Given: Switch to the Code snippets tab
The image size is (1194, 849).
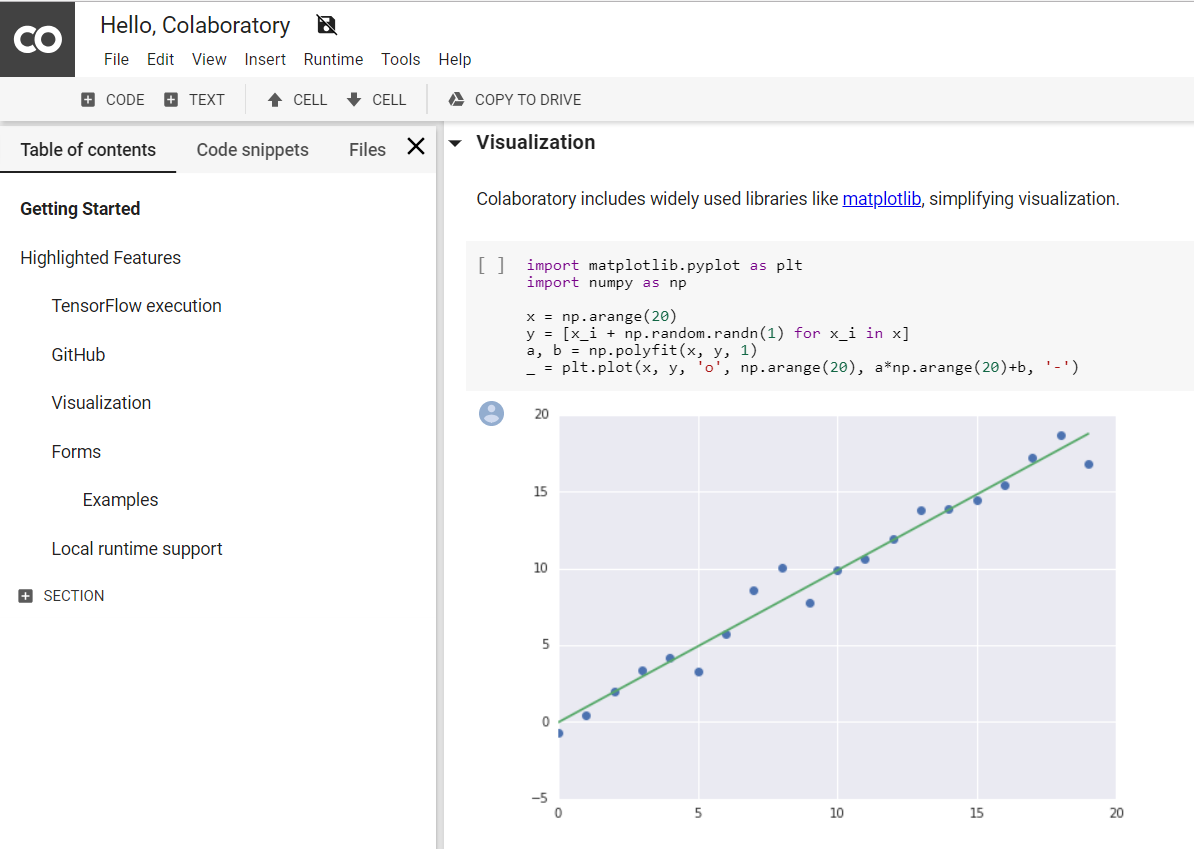Looking at the screenshot, I should click(252, 150).
